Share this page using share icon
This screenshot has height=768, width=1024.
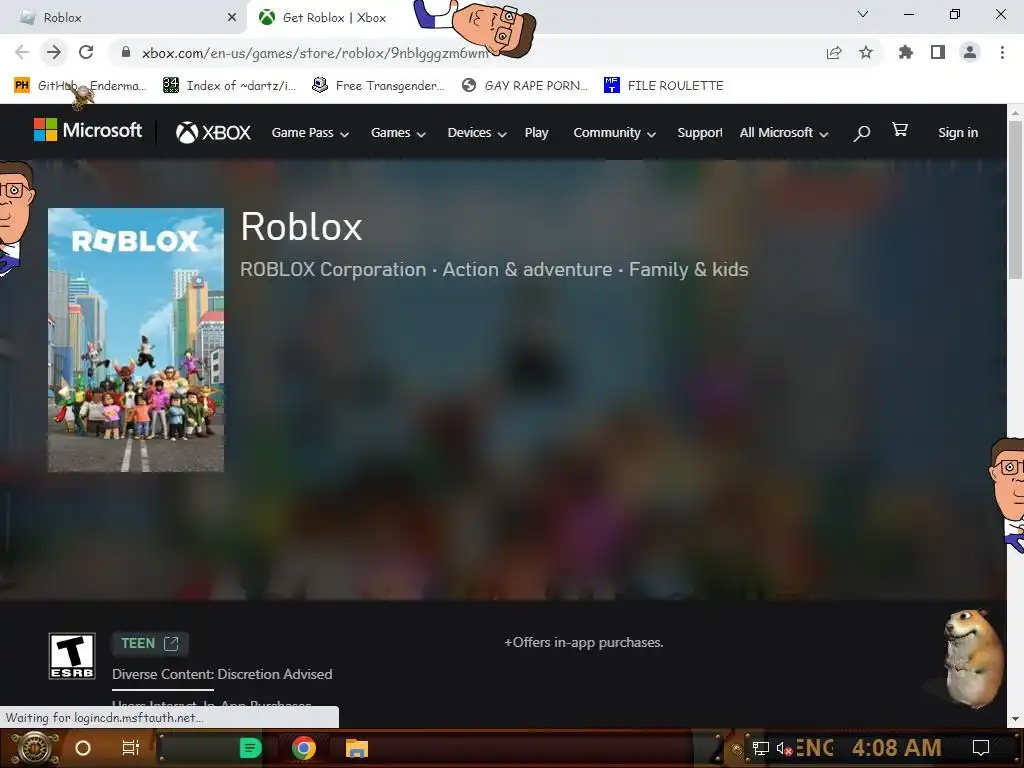834,52
